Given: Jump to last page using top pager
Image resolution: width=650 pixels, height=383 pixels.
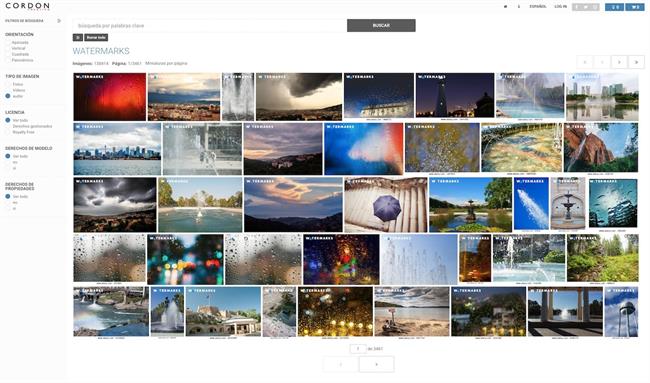Looking at the screenshot, I should (x=636, y=62).
